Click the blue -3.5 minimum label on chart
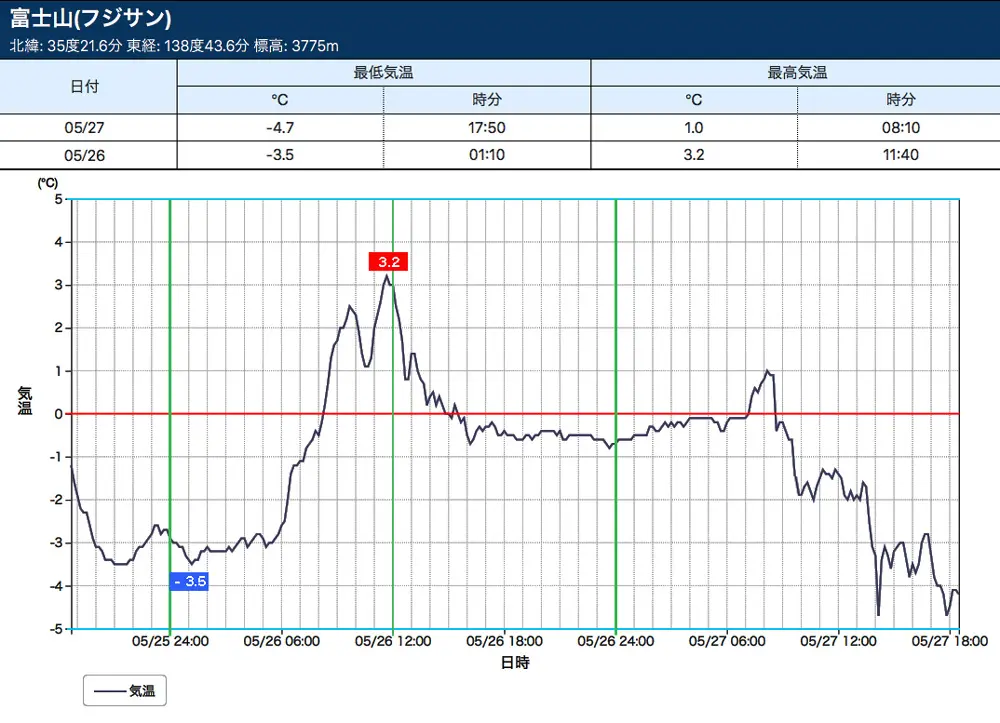 click(x=189, y=581)
